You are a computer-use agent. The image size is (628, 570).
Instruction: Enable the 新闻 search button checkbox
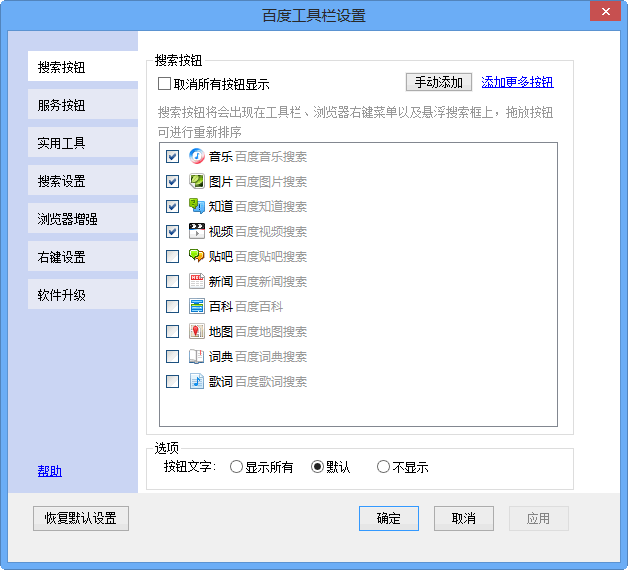click(173, 282)
